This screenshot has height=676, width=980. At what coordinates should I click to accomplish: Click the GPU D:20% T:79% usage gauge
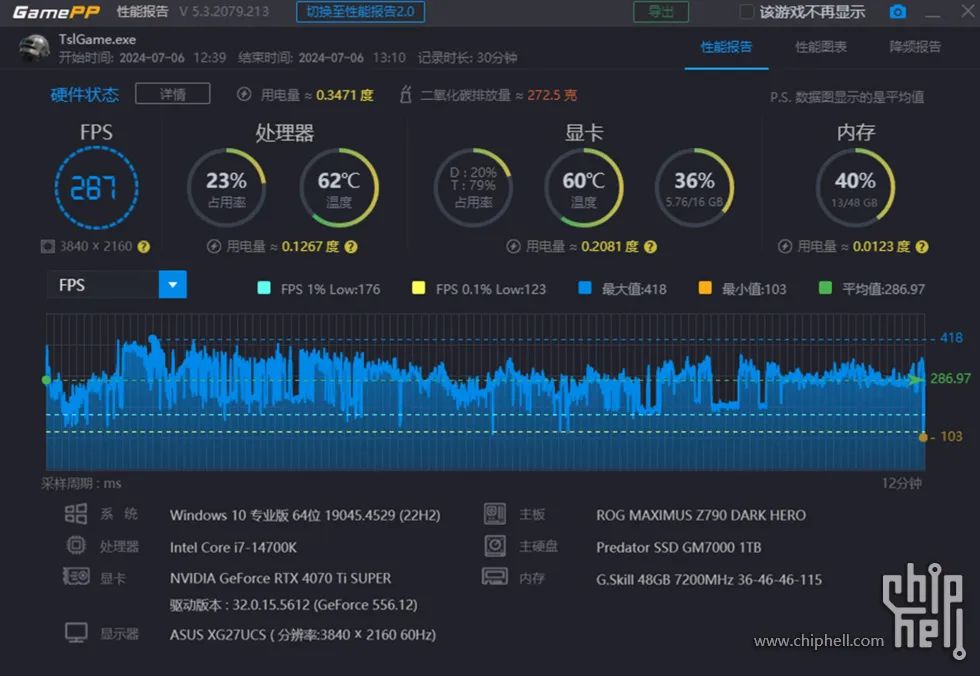click(473, 187)
